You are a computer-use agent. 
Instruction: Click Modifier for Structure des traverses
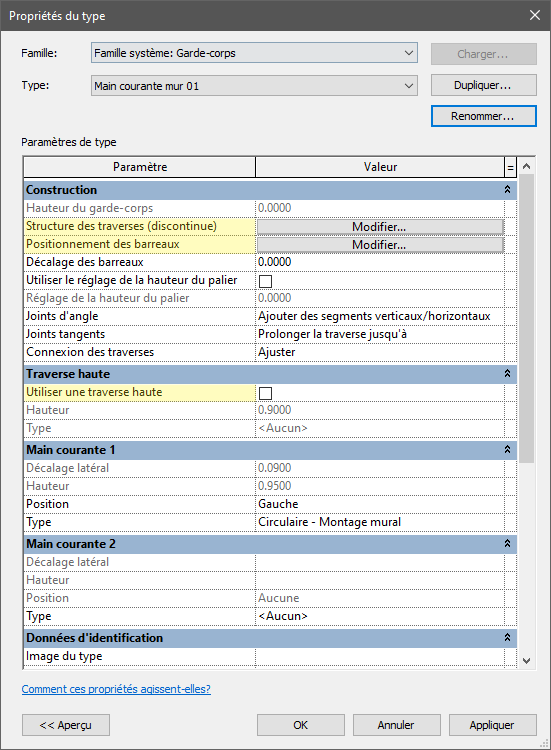point(380,227)
